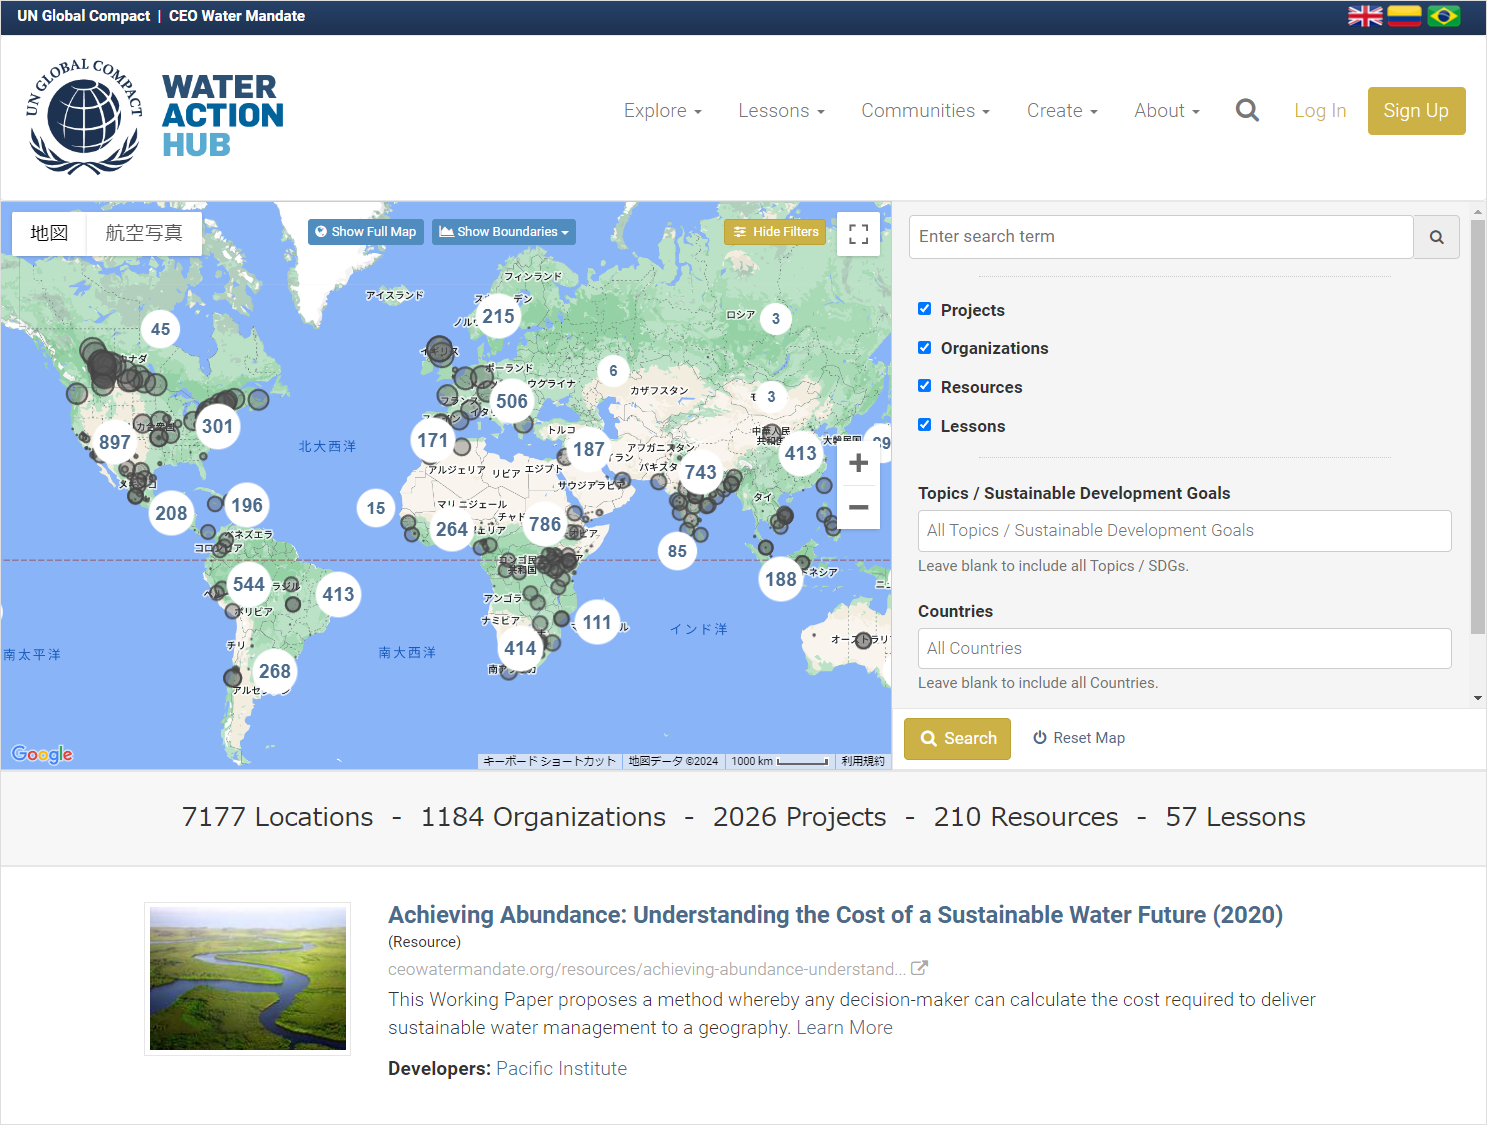Select the Brazil flag language icon
This screenshot has width=1487, height=1125.
[1443, 16]
